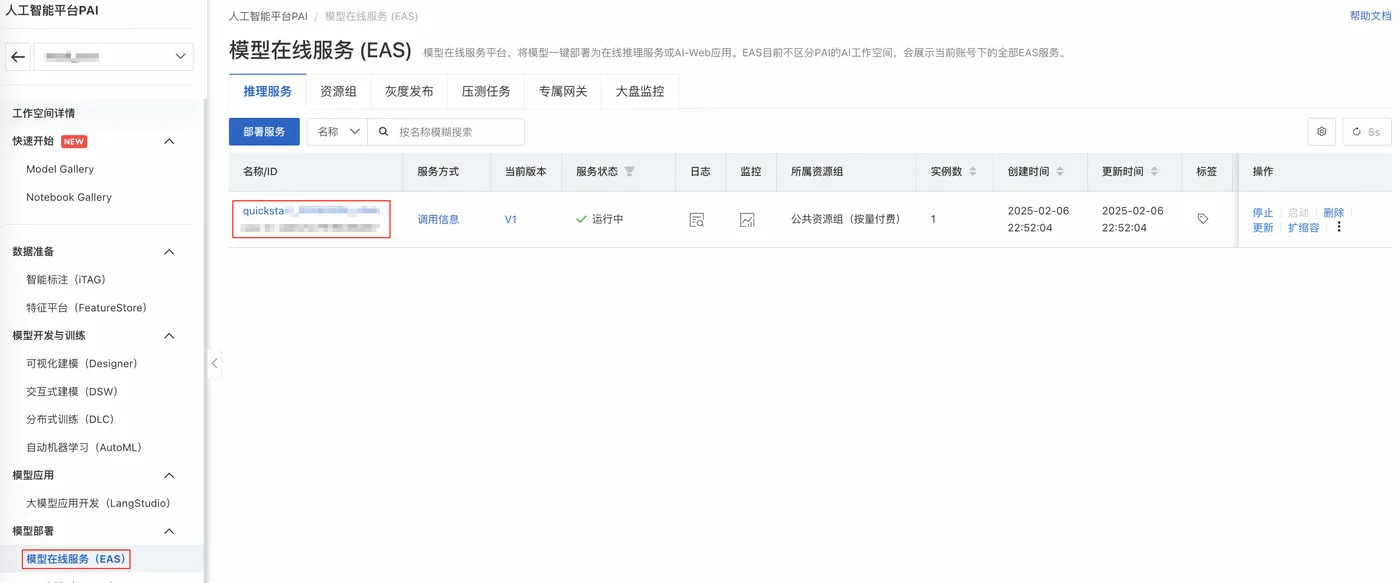Open the monitoring chart icon

click(x=747, y=220)
